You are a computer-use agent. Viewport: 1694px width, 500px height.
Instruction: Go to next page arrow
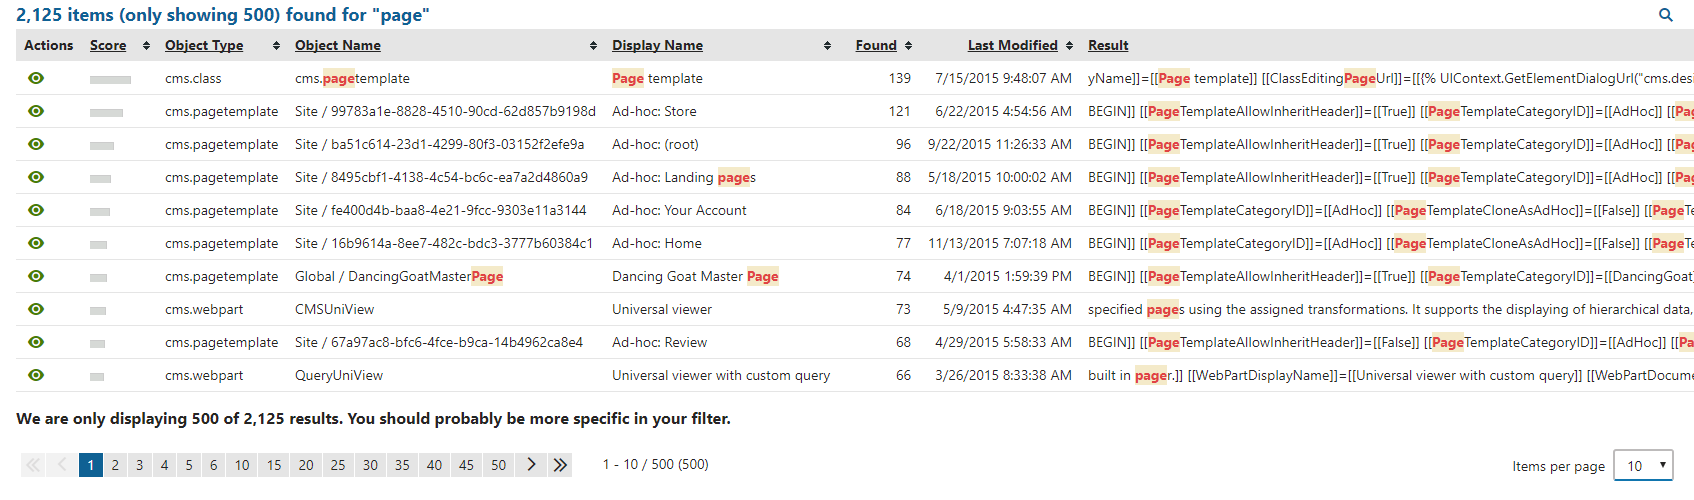coord(531,465)
